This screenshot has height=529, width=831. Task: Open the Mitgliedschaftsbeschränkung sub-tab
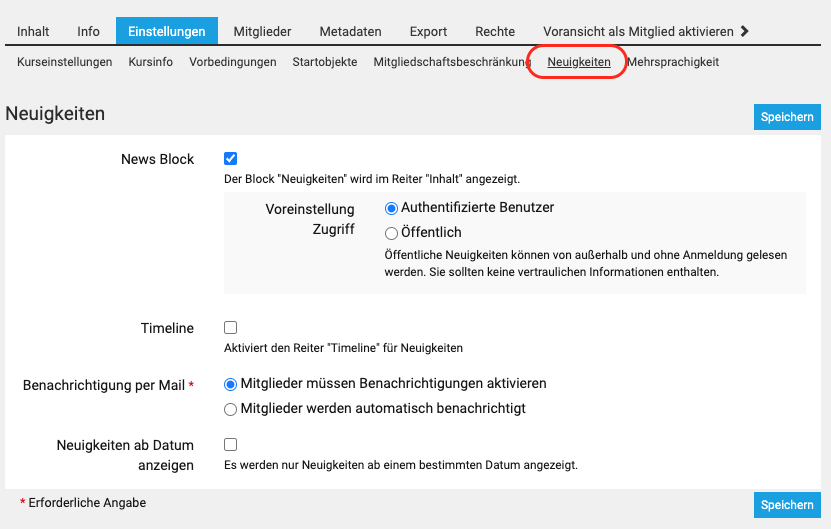(x=451, y=62)
